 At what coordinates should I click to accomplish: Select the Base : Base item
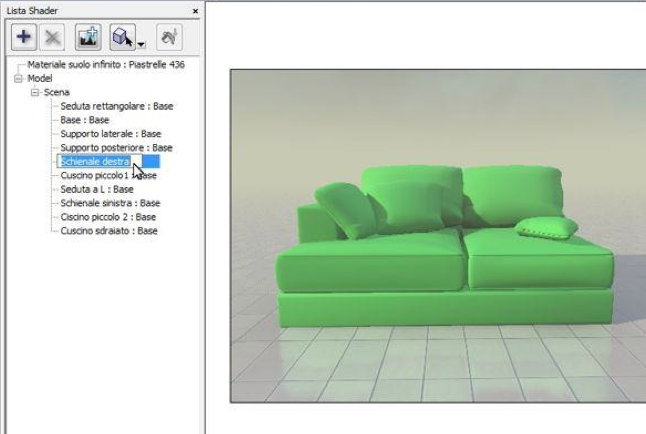pos(84,119)
